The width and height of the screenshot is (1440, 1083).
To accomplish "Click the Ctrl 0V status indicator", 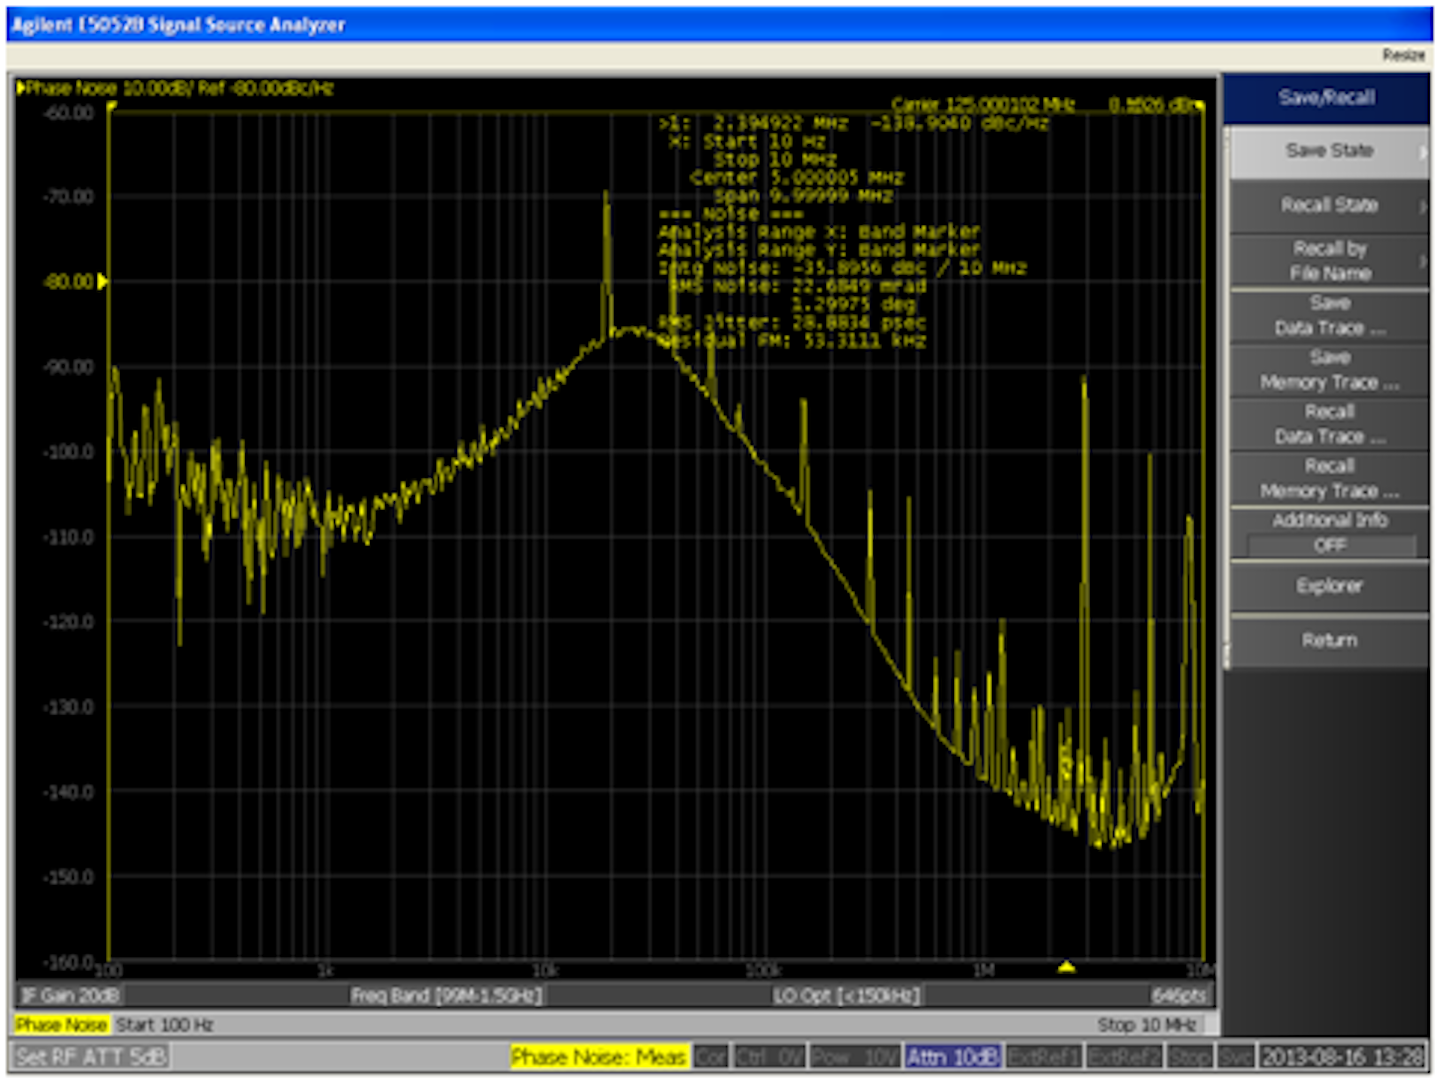I will pyautogui.click(x=769, y=1057).
